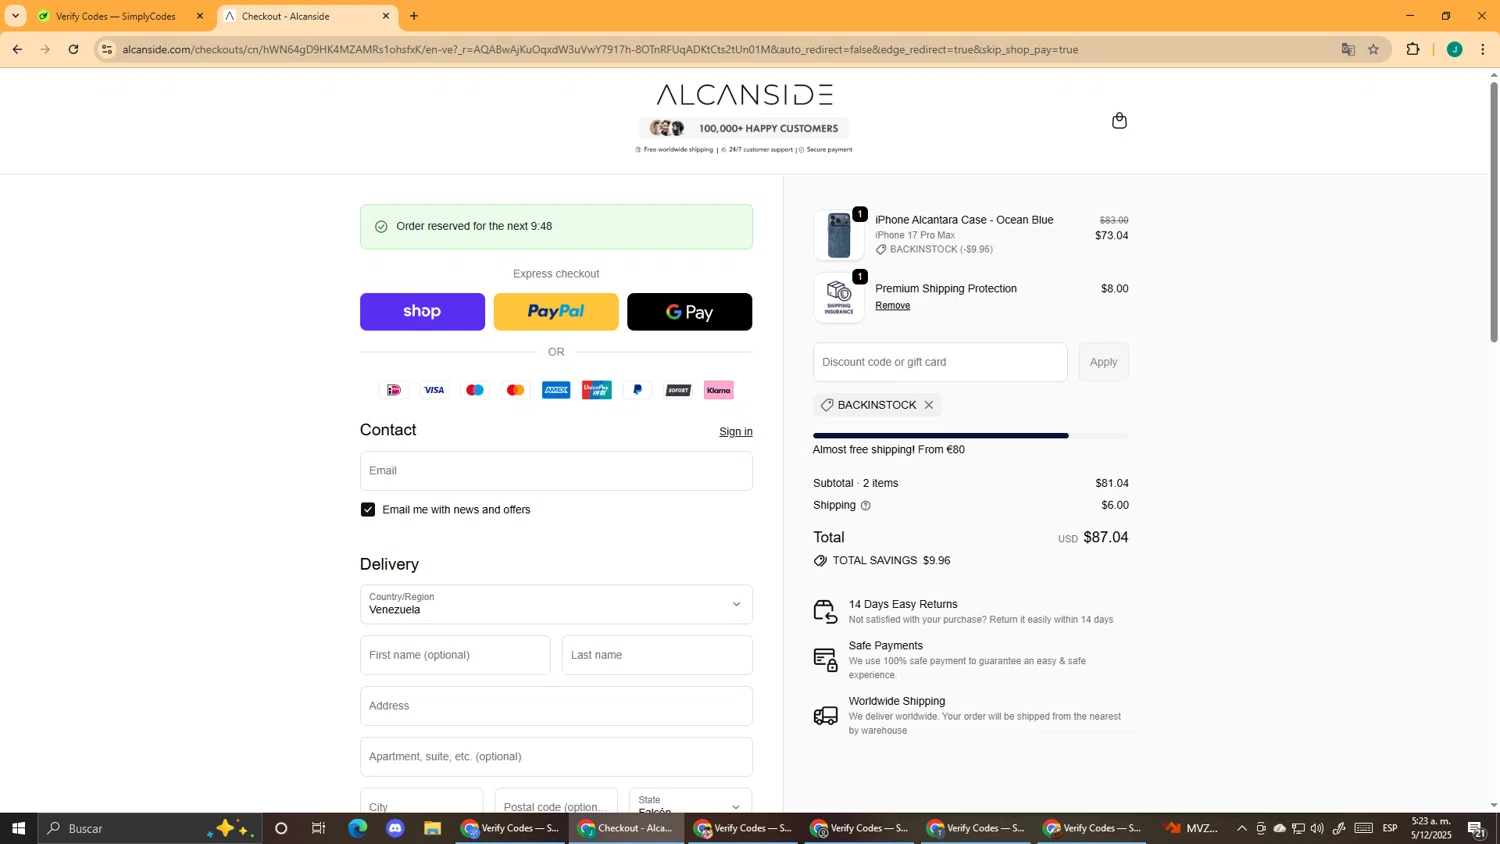Remove the BACKINSTOCK discount tag
This screenshot has width=1500, height=844.
tap(929, 405)
